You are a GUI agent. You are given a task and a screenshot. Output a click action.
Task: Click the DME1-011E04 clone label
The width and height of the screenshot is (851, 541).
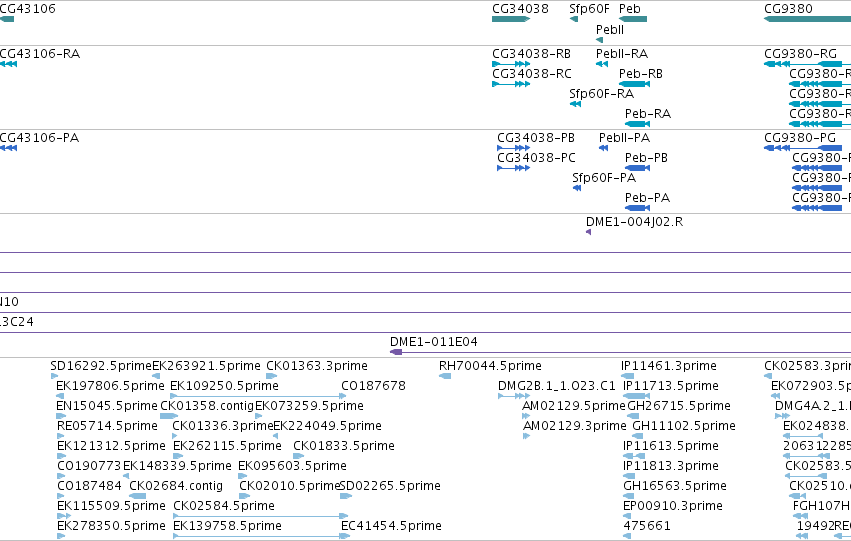pyautogui.click(x=434, y=342)
